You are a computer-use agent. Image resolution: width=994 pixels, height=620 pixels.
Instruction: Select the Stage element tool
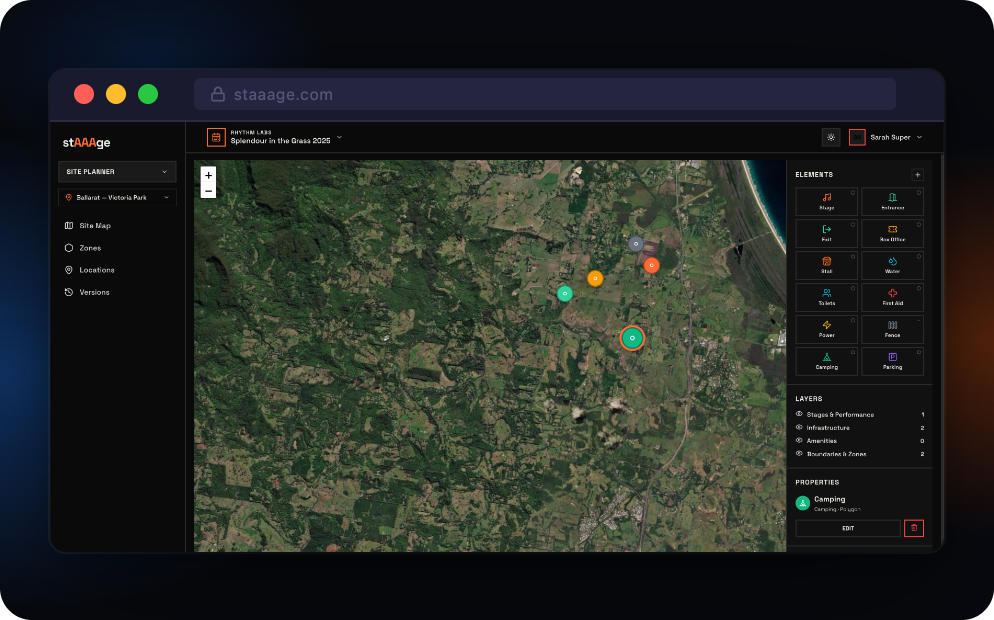point(827,202)
